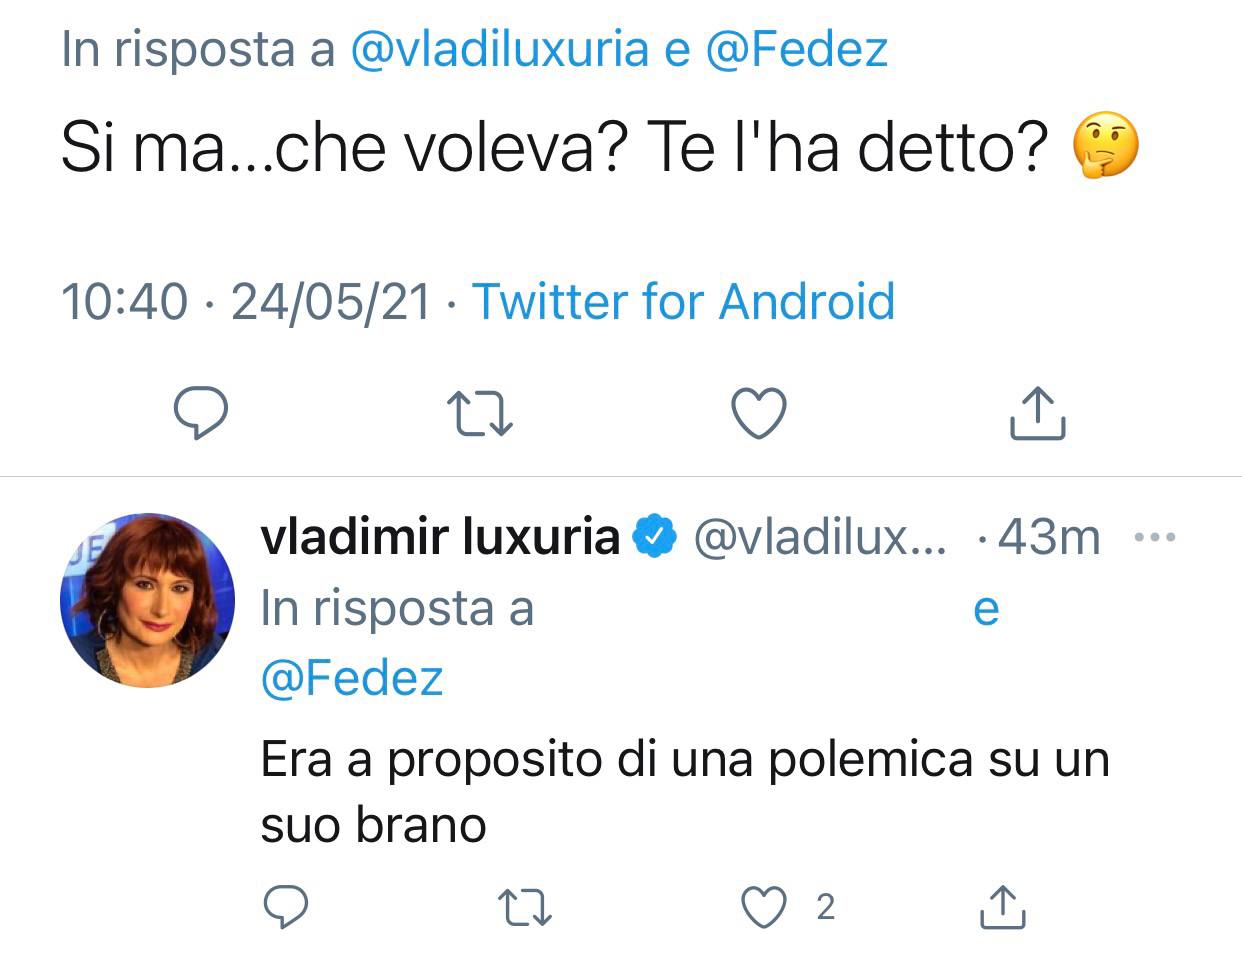Click the vladimir luxuria display name
The image size is (1242, 956).
440,538
